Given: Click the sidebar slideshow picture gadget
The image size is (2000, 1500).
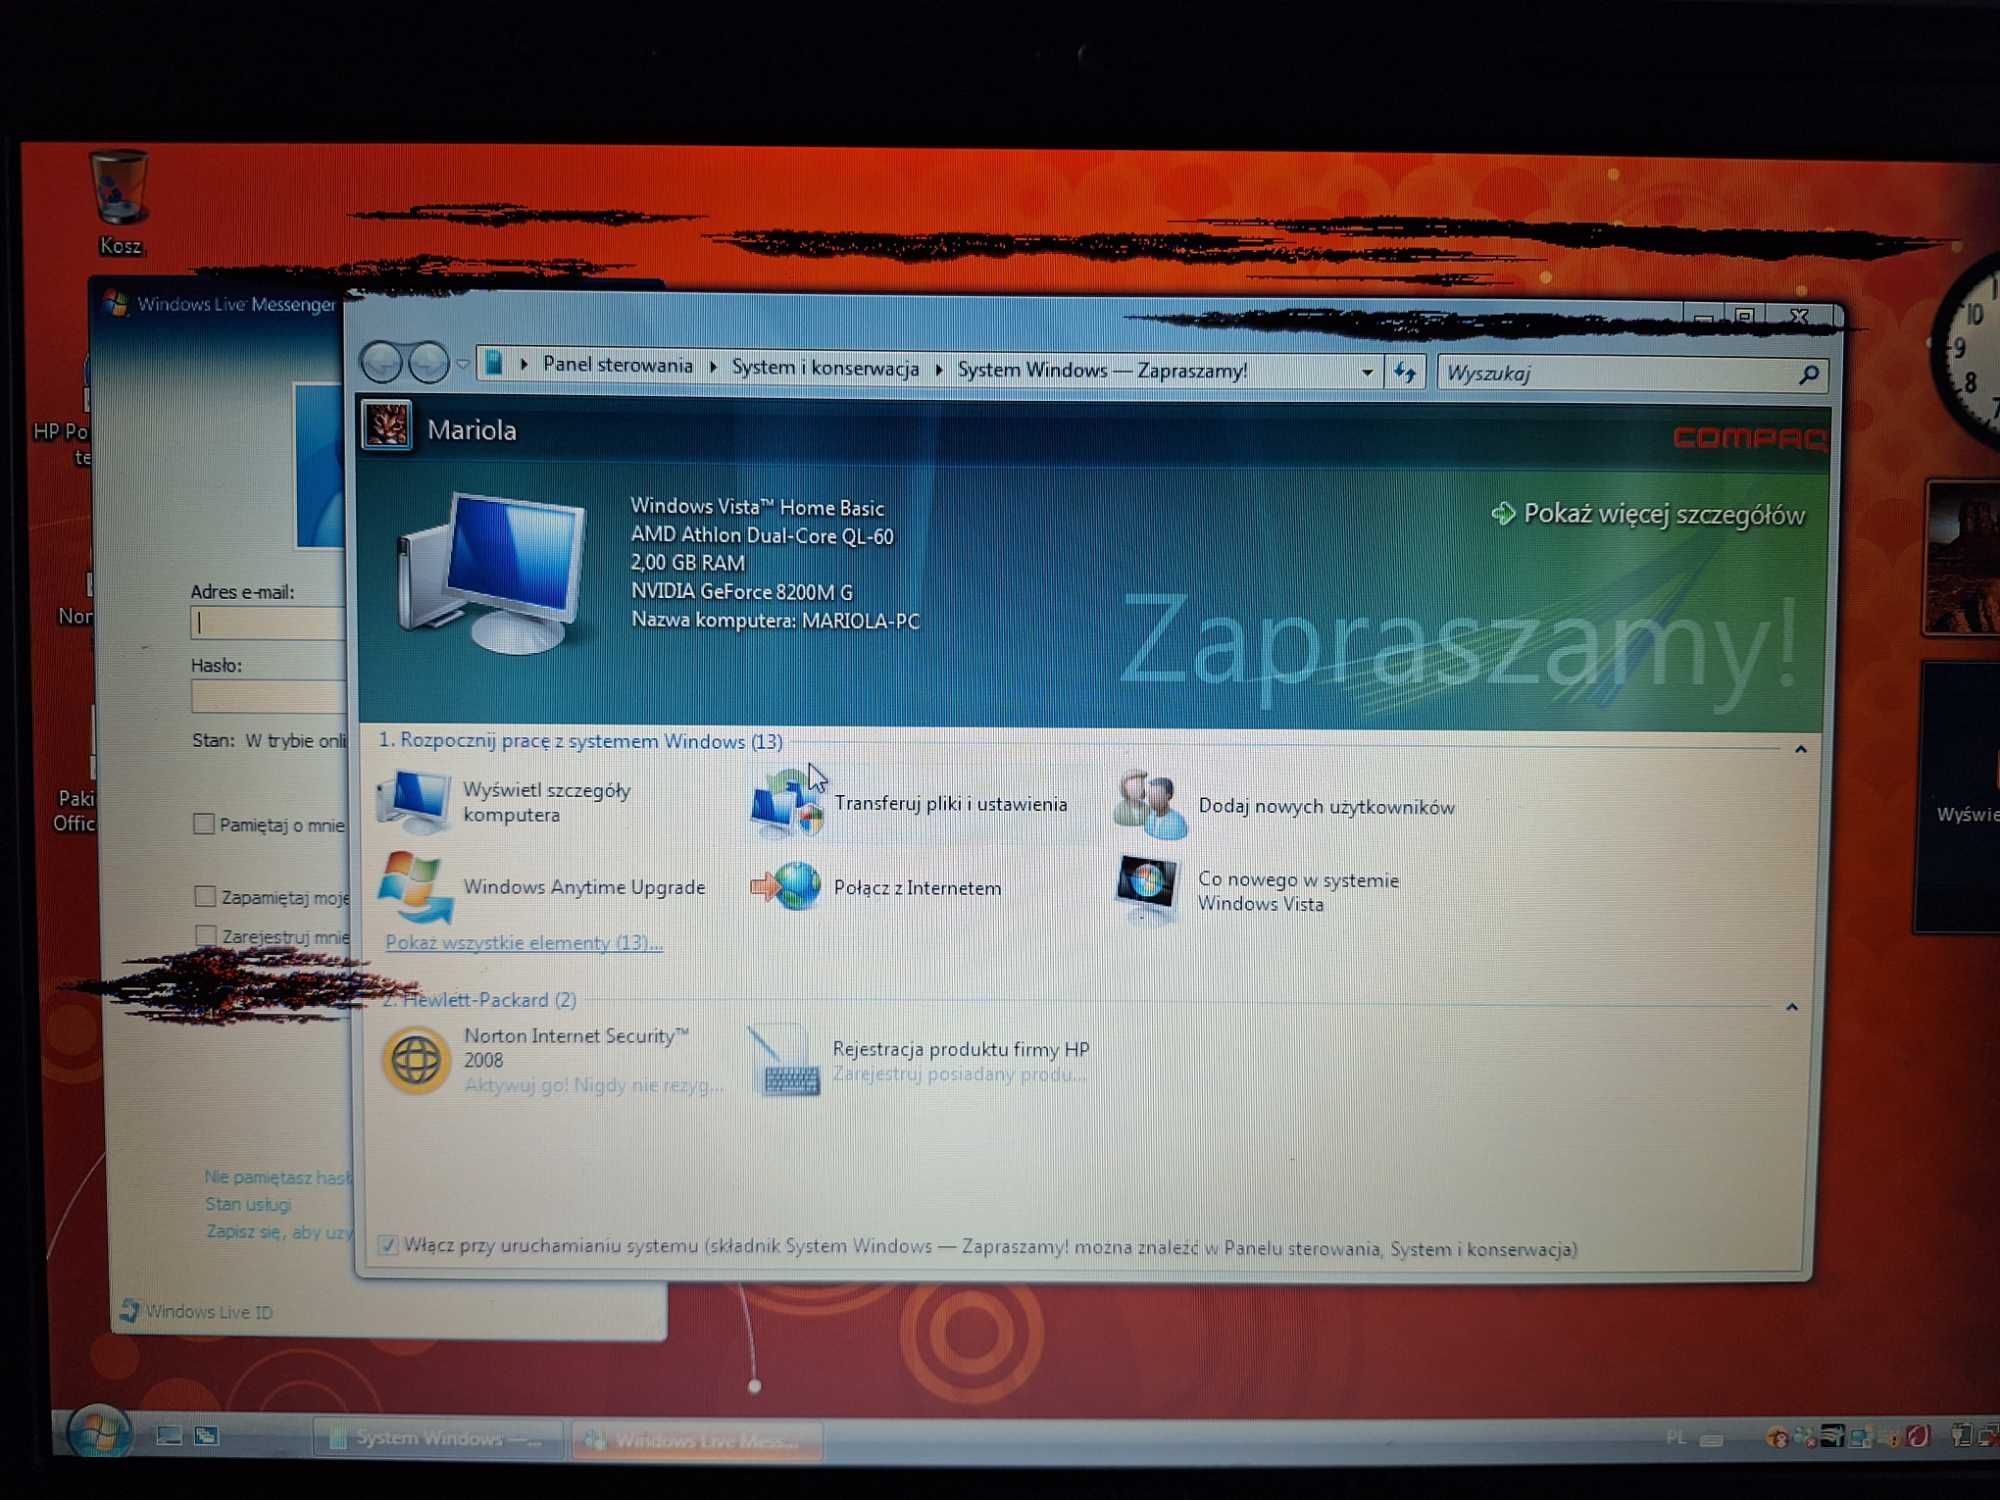Looking at the screenshot, I should (1962, 558).
